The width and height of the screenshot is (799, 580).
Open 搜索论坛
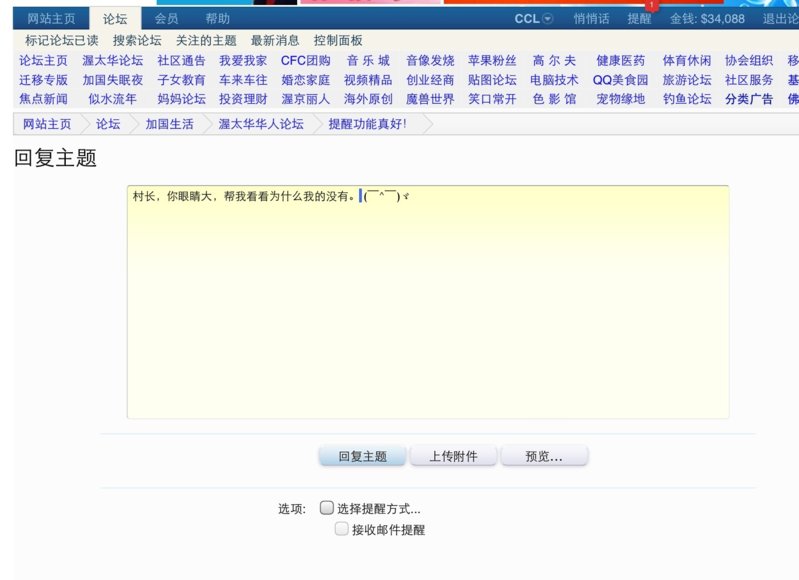click(x=137, y=40)
